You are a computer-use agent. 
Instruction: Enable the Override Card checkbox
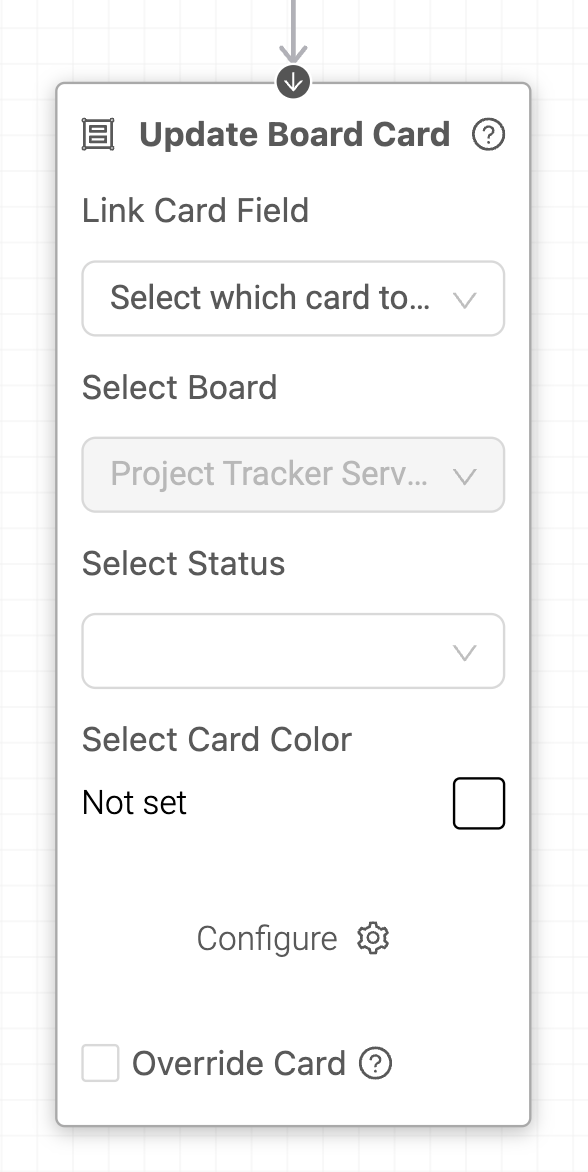pyautogui.click(x=100, y=1063)
